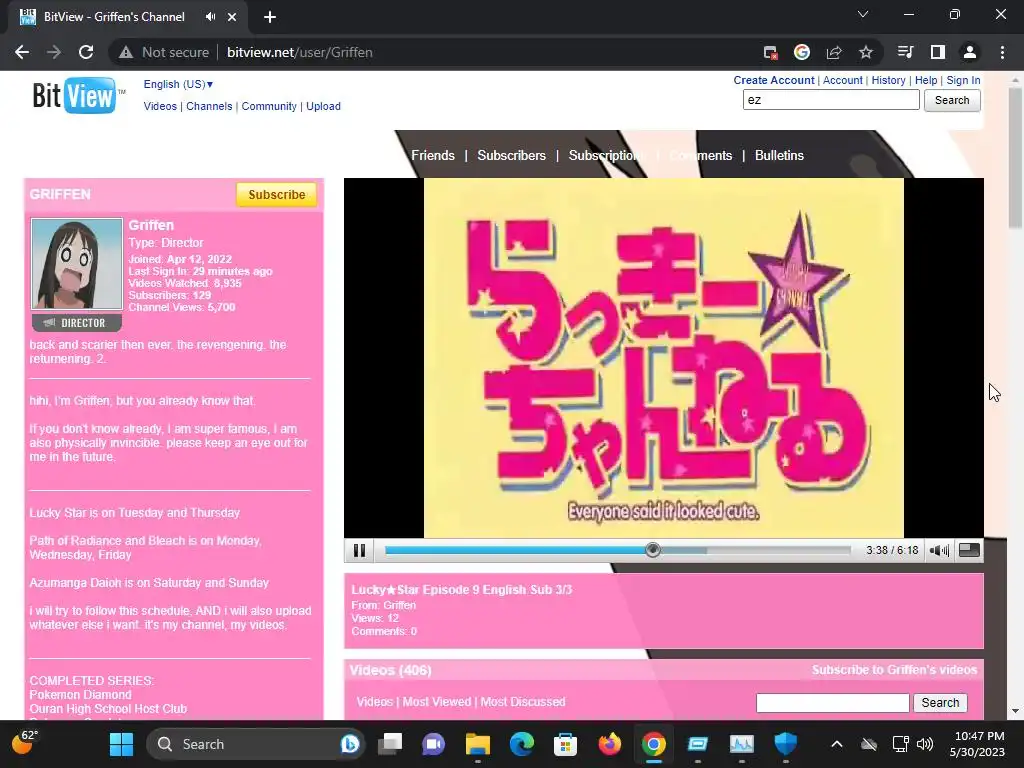Click the seek bar handle of the video
The height and width of the screenshot is (768, 1024).
(652, 551)
